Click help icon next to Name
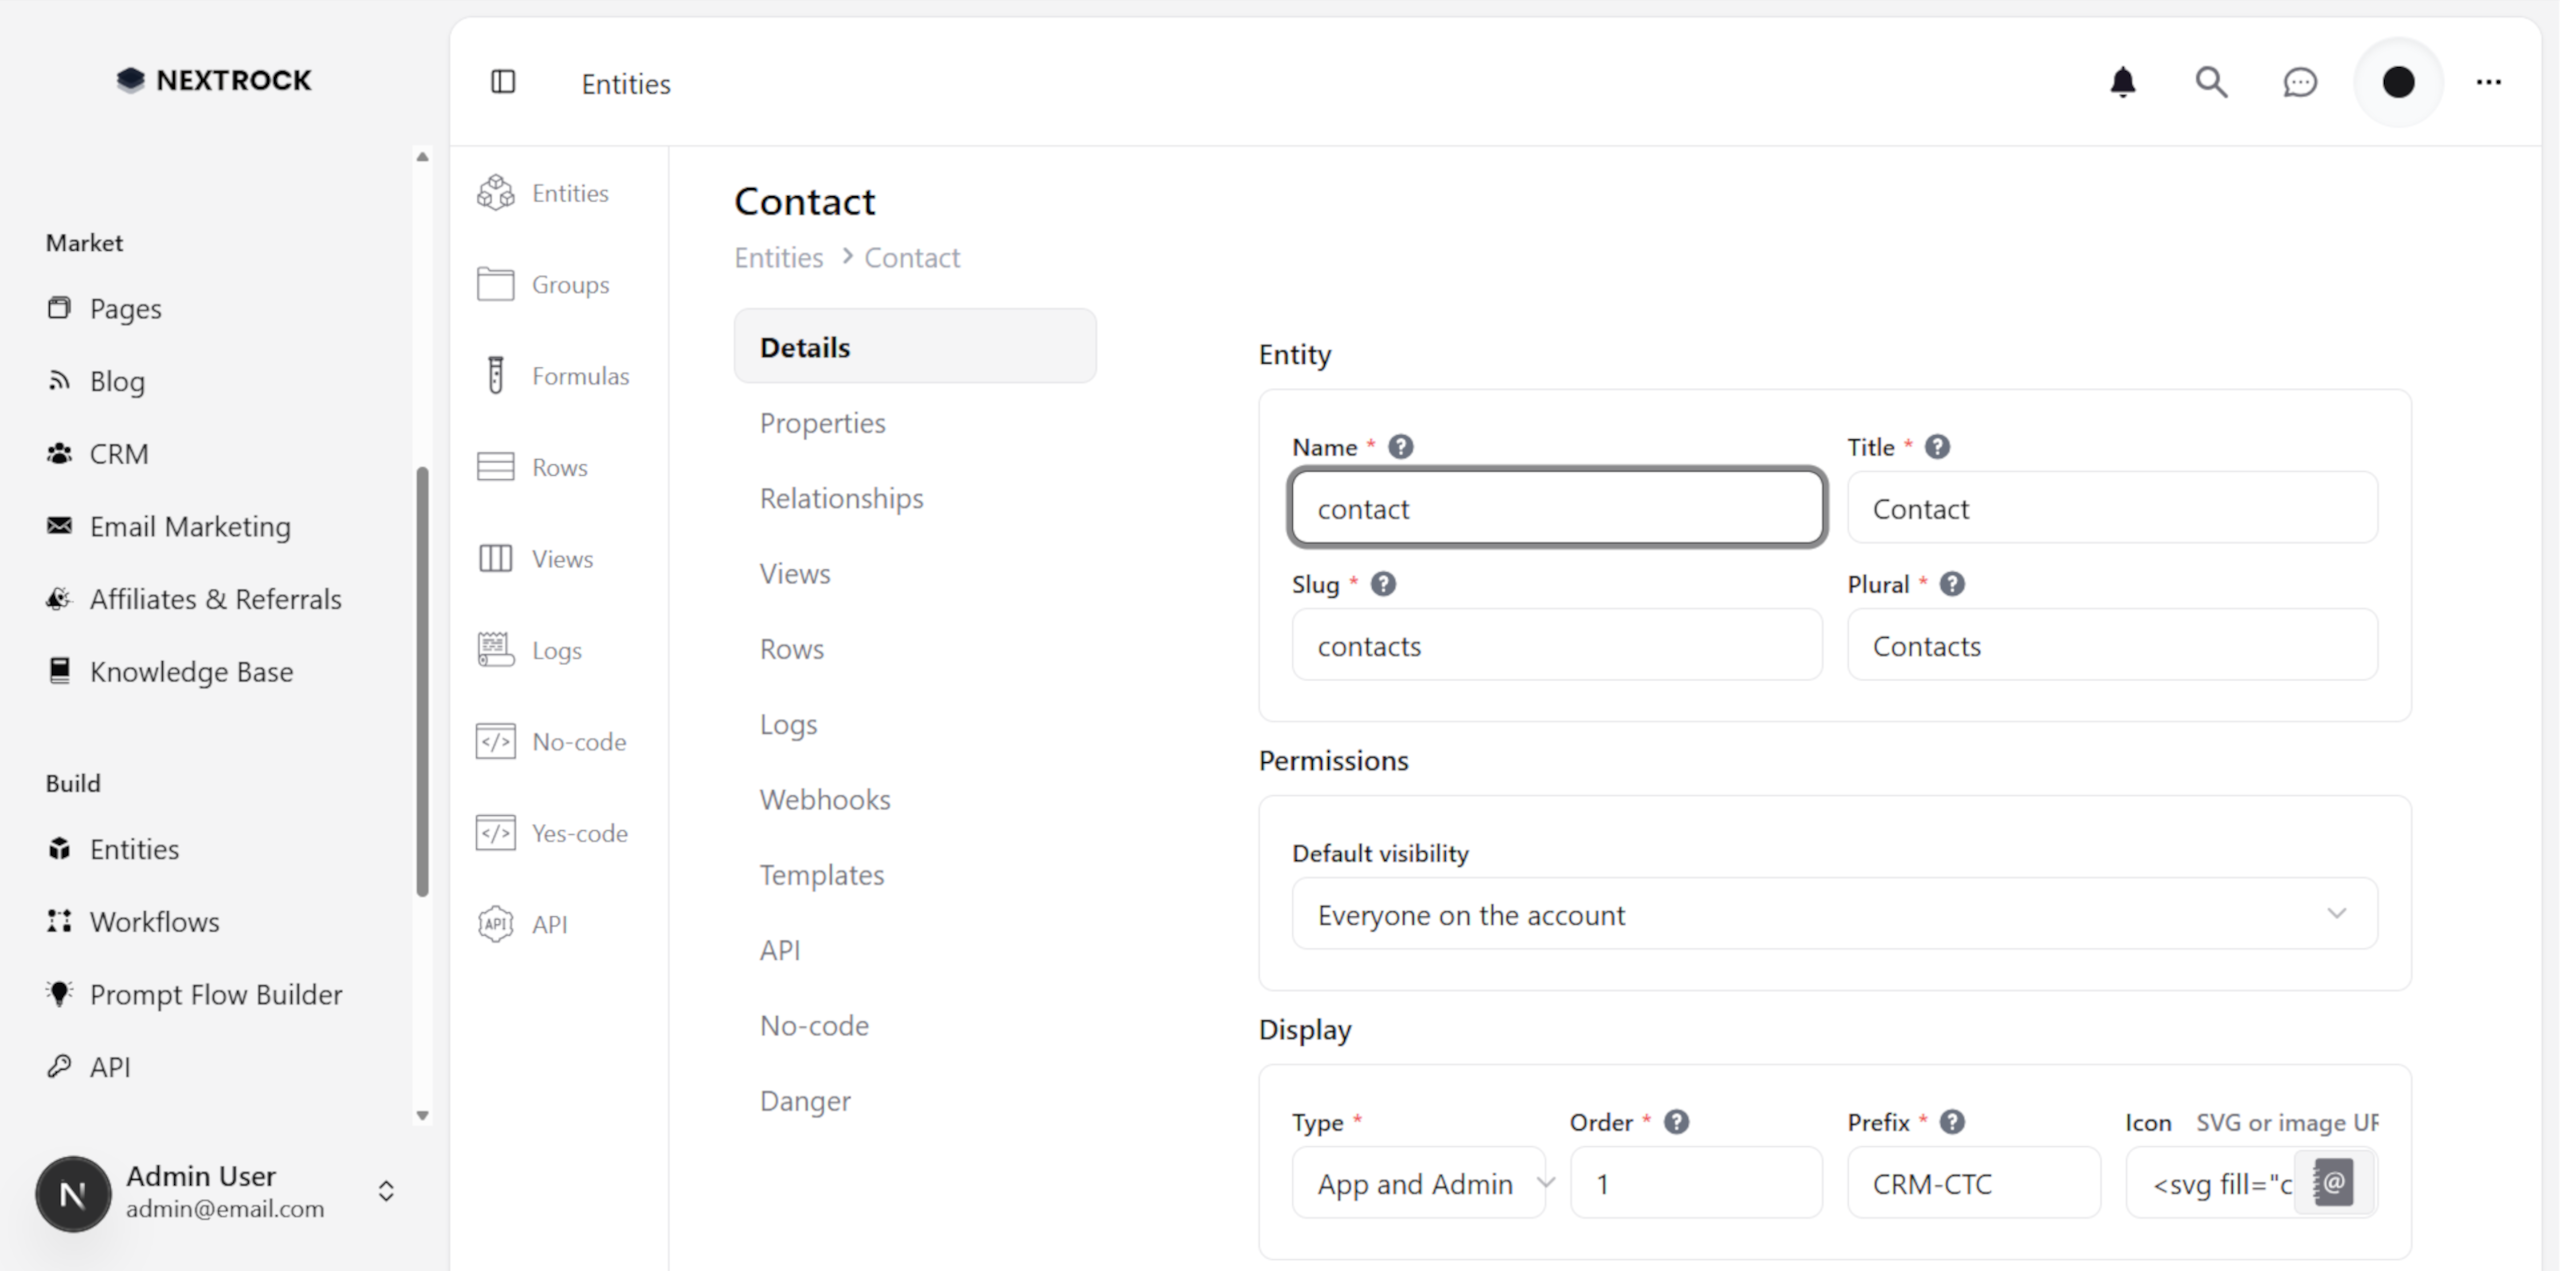Screen dimensions: 2560x1271 [1400, 447]
